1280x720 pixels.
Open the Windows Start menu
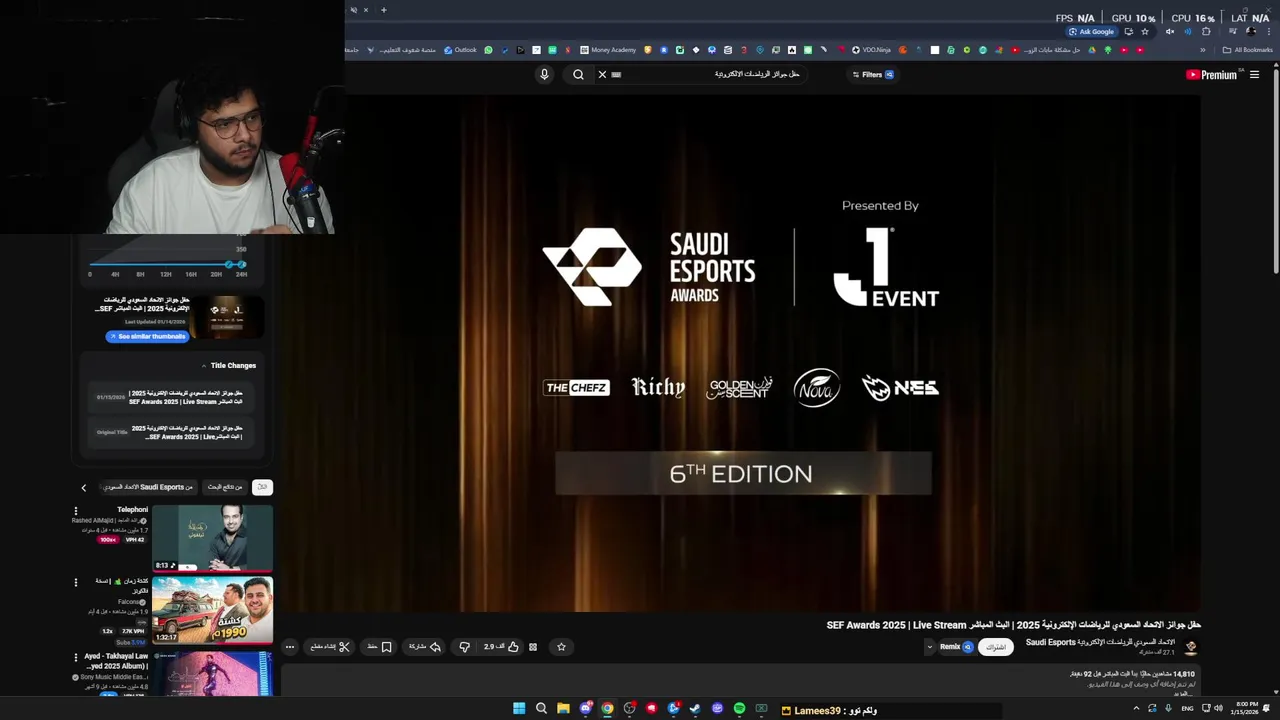coord(519,709)
